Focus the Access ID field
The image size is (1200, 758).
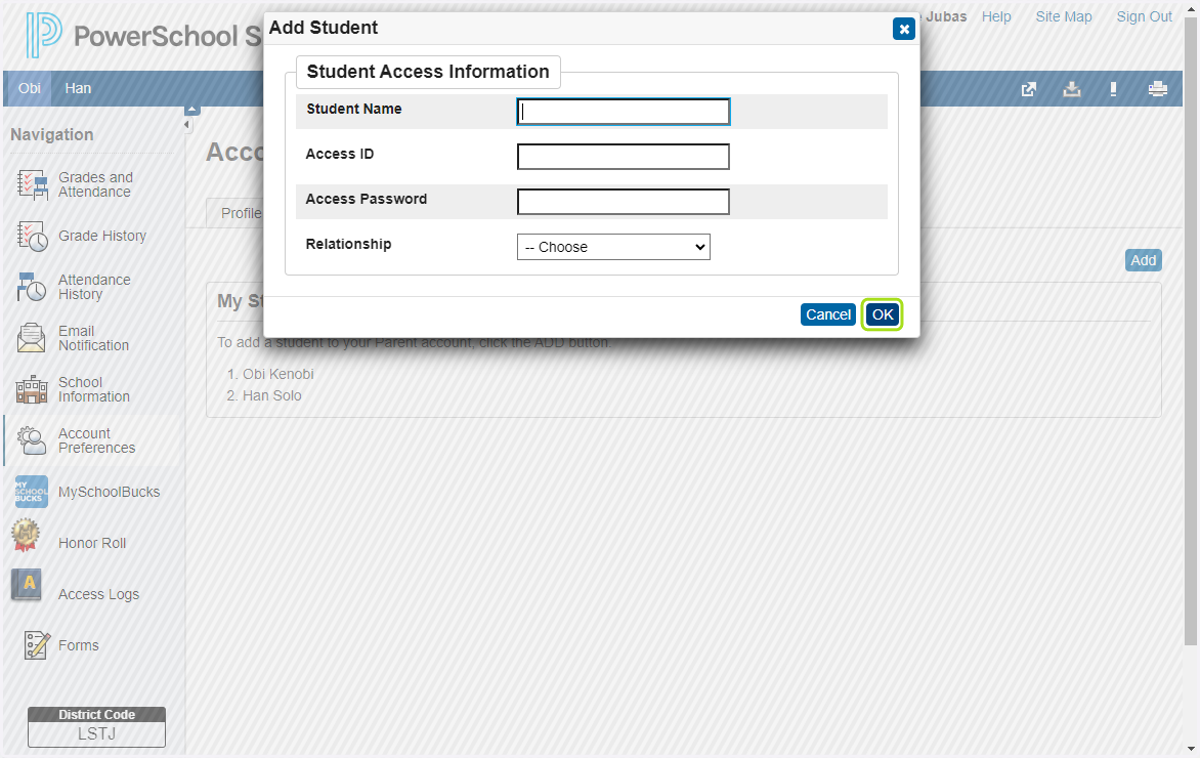(x=623, y=157)
